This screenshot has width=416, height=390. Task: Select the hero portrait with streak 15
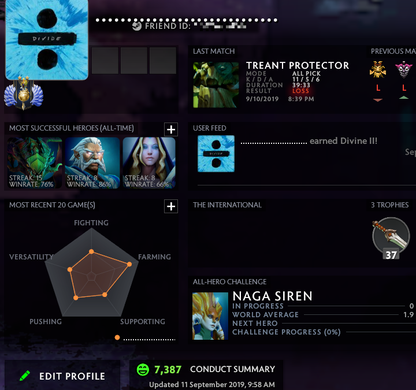pos(35,163)
